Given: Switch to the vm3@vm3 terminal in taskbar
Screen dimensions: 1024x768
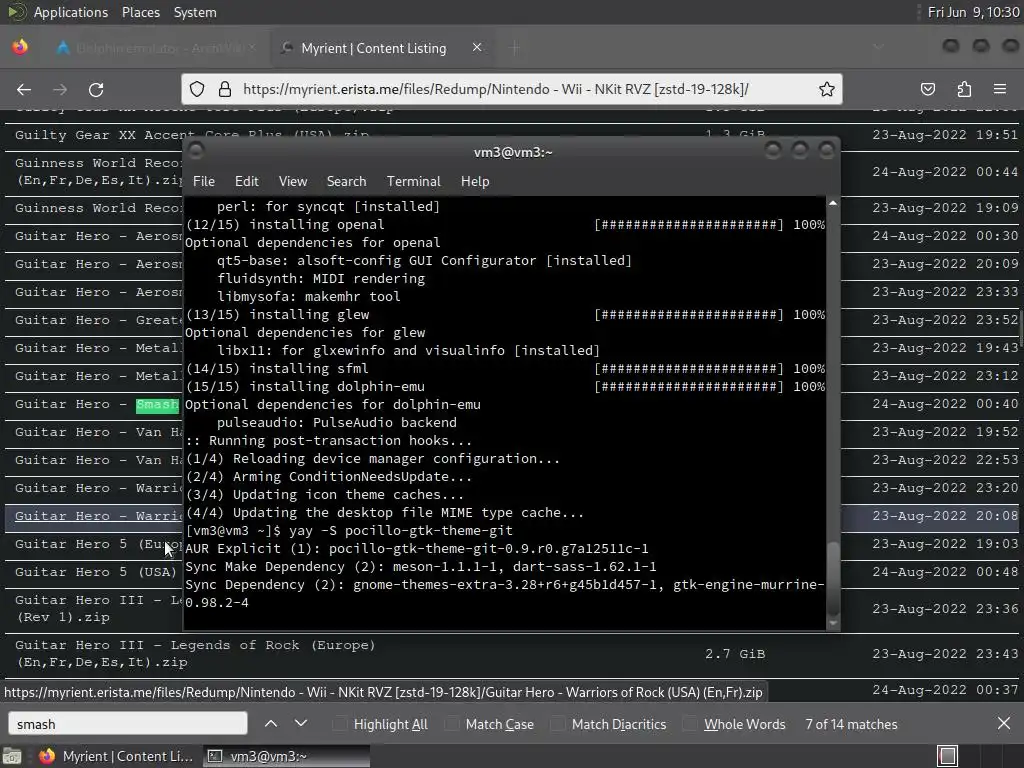Looking at the screenshot, I should (x=285, y=756).
